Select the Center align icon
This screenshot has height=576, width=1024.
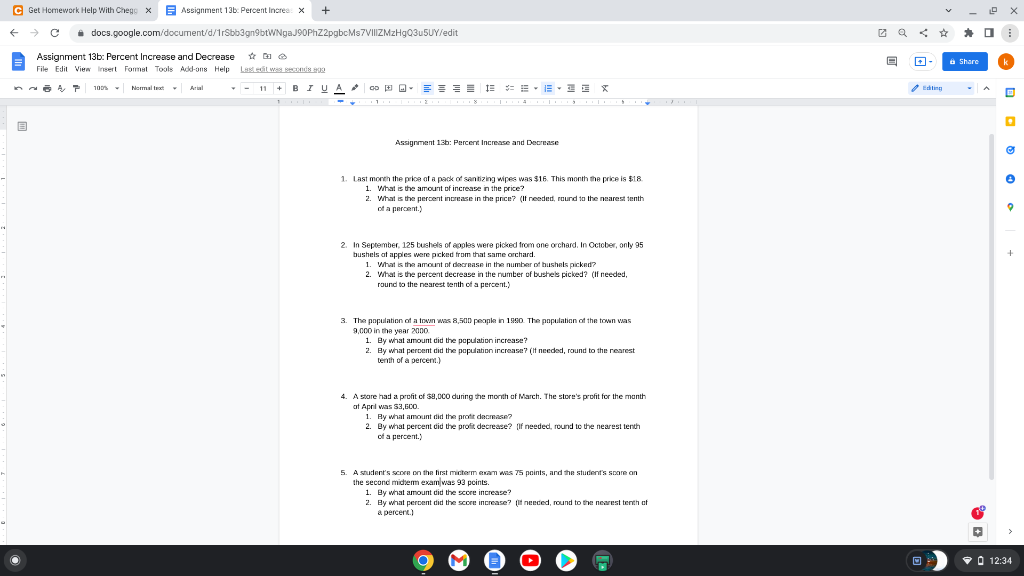(443, 88)
